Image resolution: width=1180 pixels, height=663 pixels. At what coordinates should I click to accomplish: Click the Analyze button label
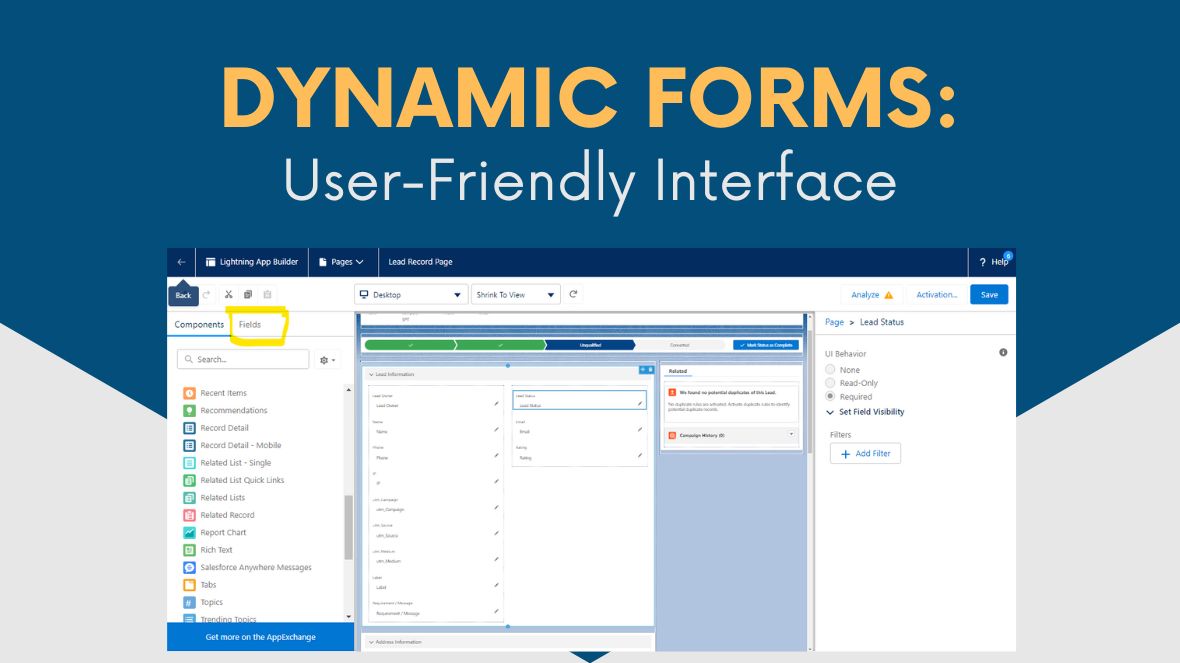click(865, 295)
